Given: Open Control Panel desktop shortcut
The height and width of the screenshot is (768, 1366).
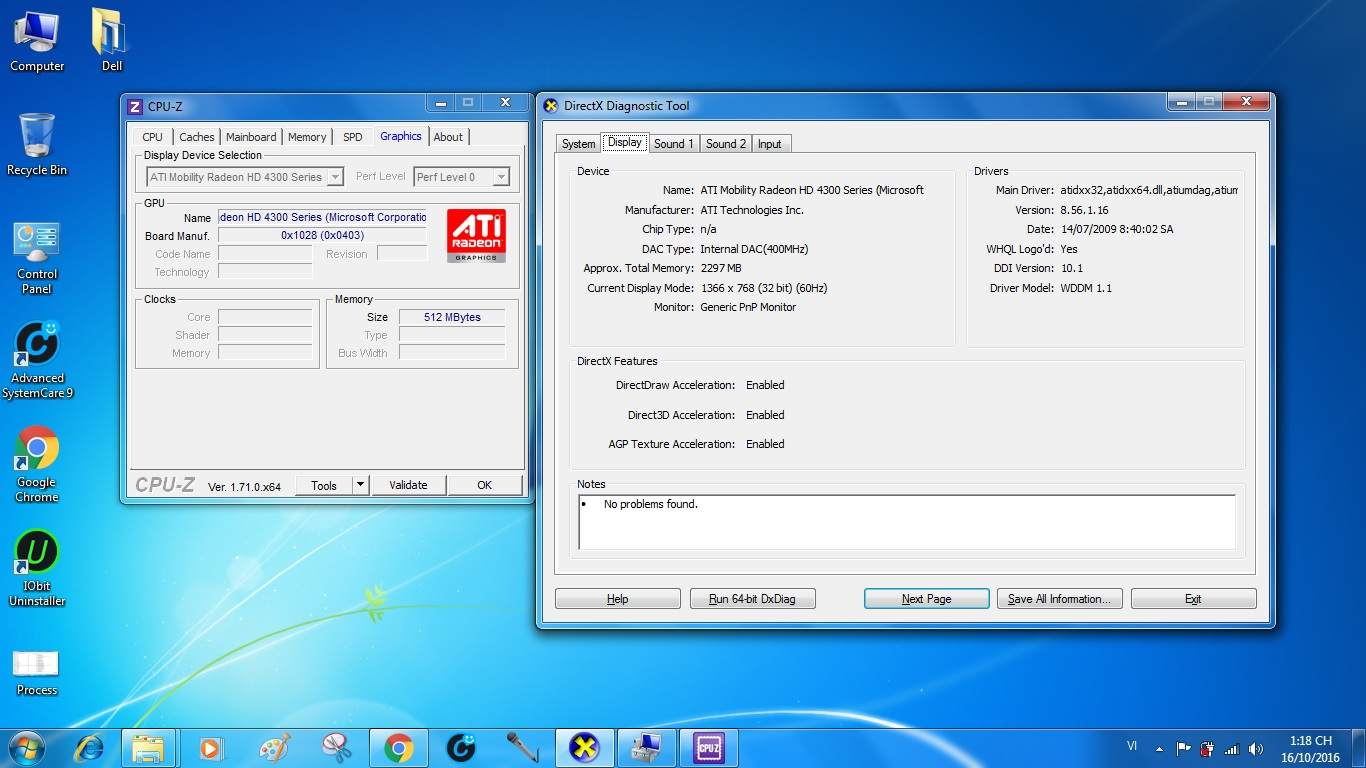Looking at the screenshot, I should 37,258.
